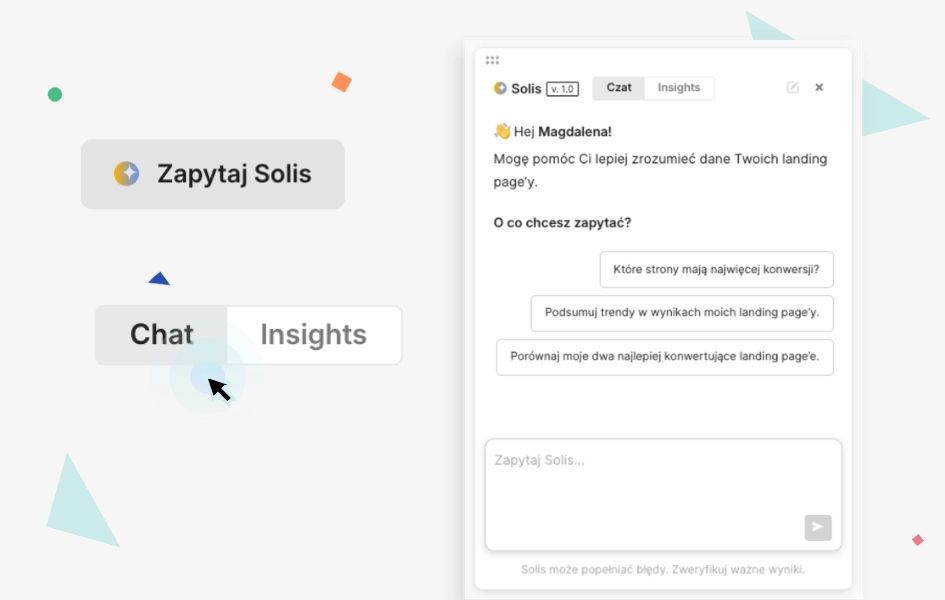
Task: Switch to the Czat tab
Action: point(618,88)
